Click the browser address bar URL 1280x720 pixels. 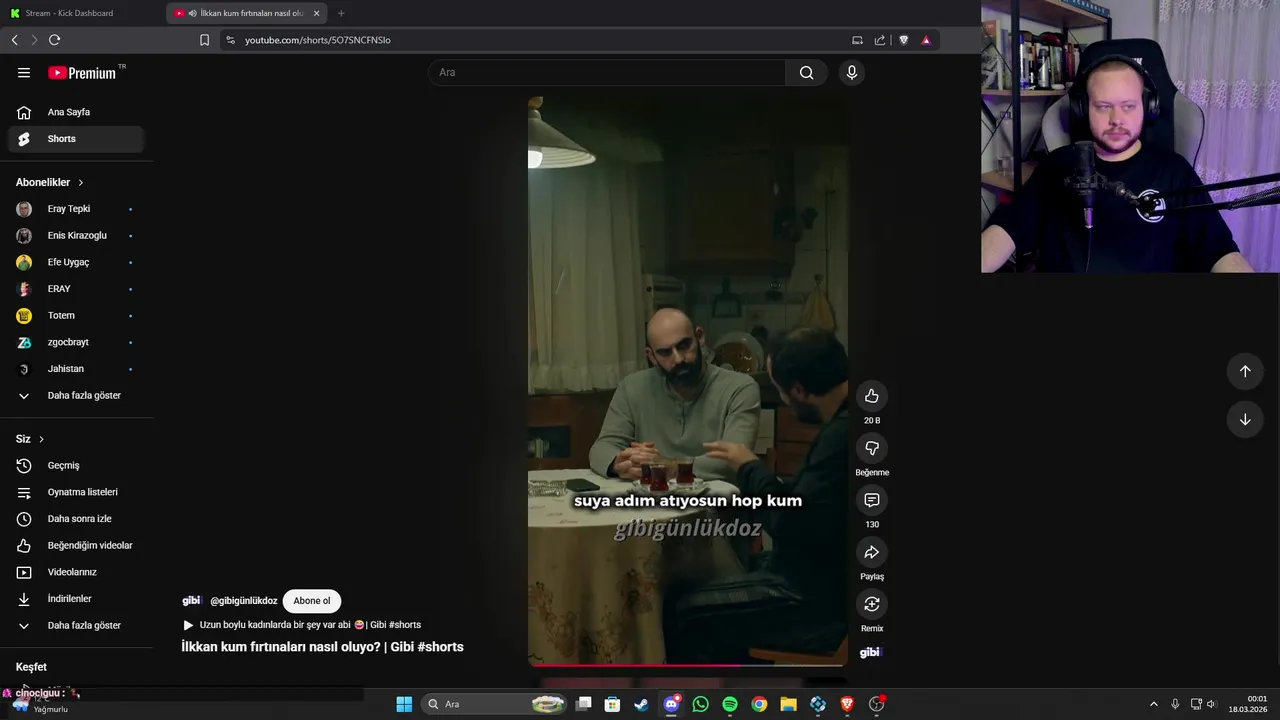click(x=318, y=40)
